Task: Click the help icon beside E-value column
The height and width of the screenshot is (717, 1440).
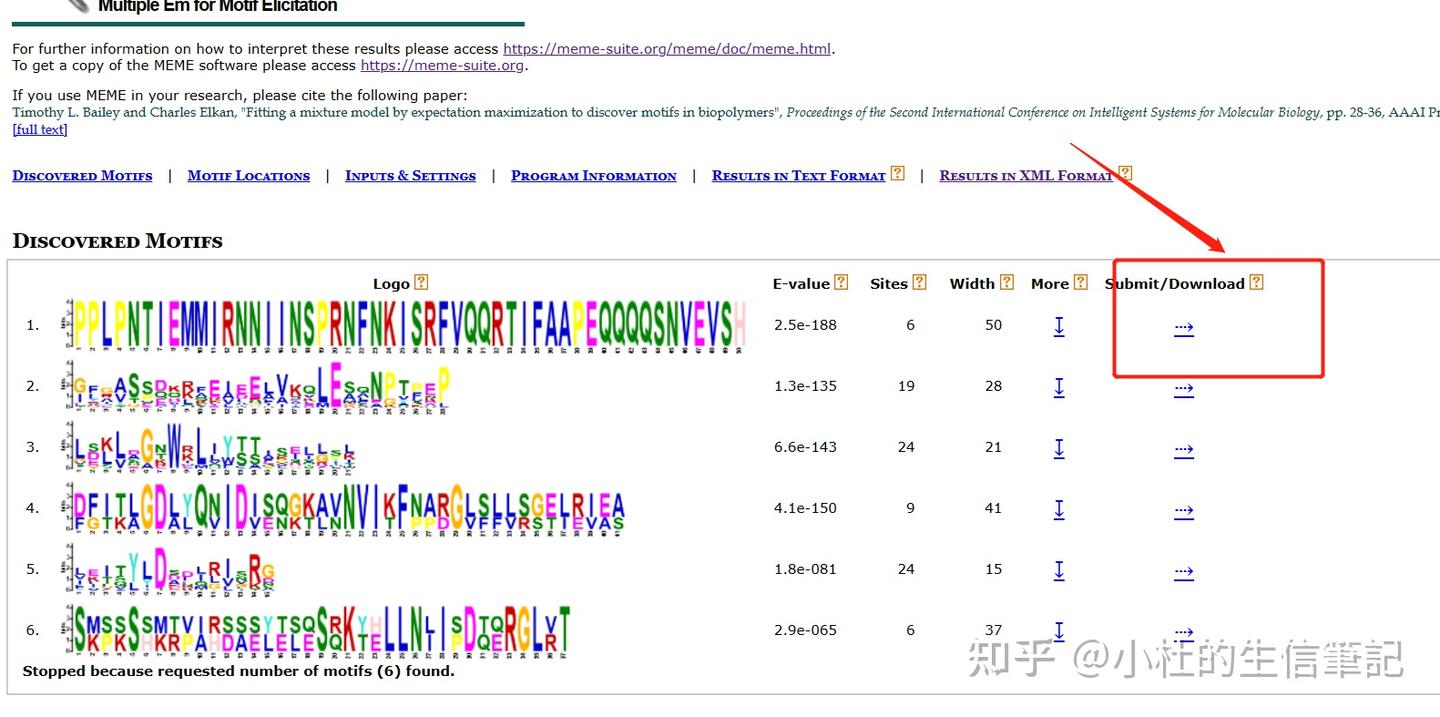Action: pyautogui.click(x=840, y=282)
